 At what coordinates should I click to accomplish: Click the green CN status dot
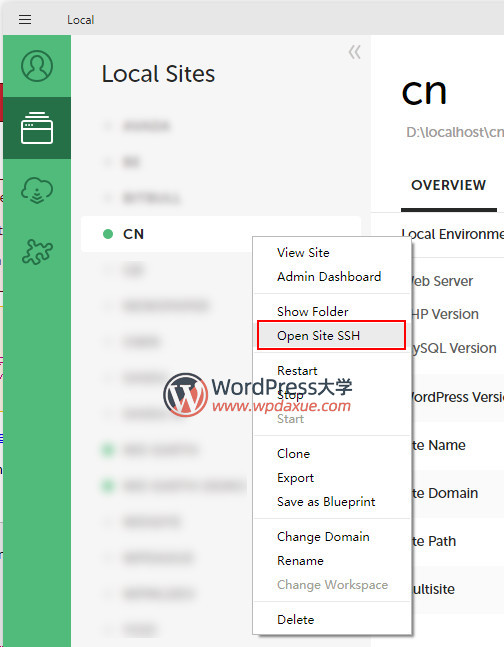[108, 234]
